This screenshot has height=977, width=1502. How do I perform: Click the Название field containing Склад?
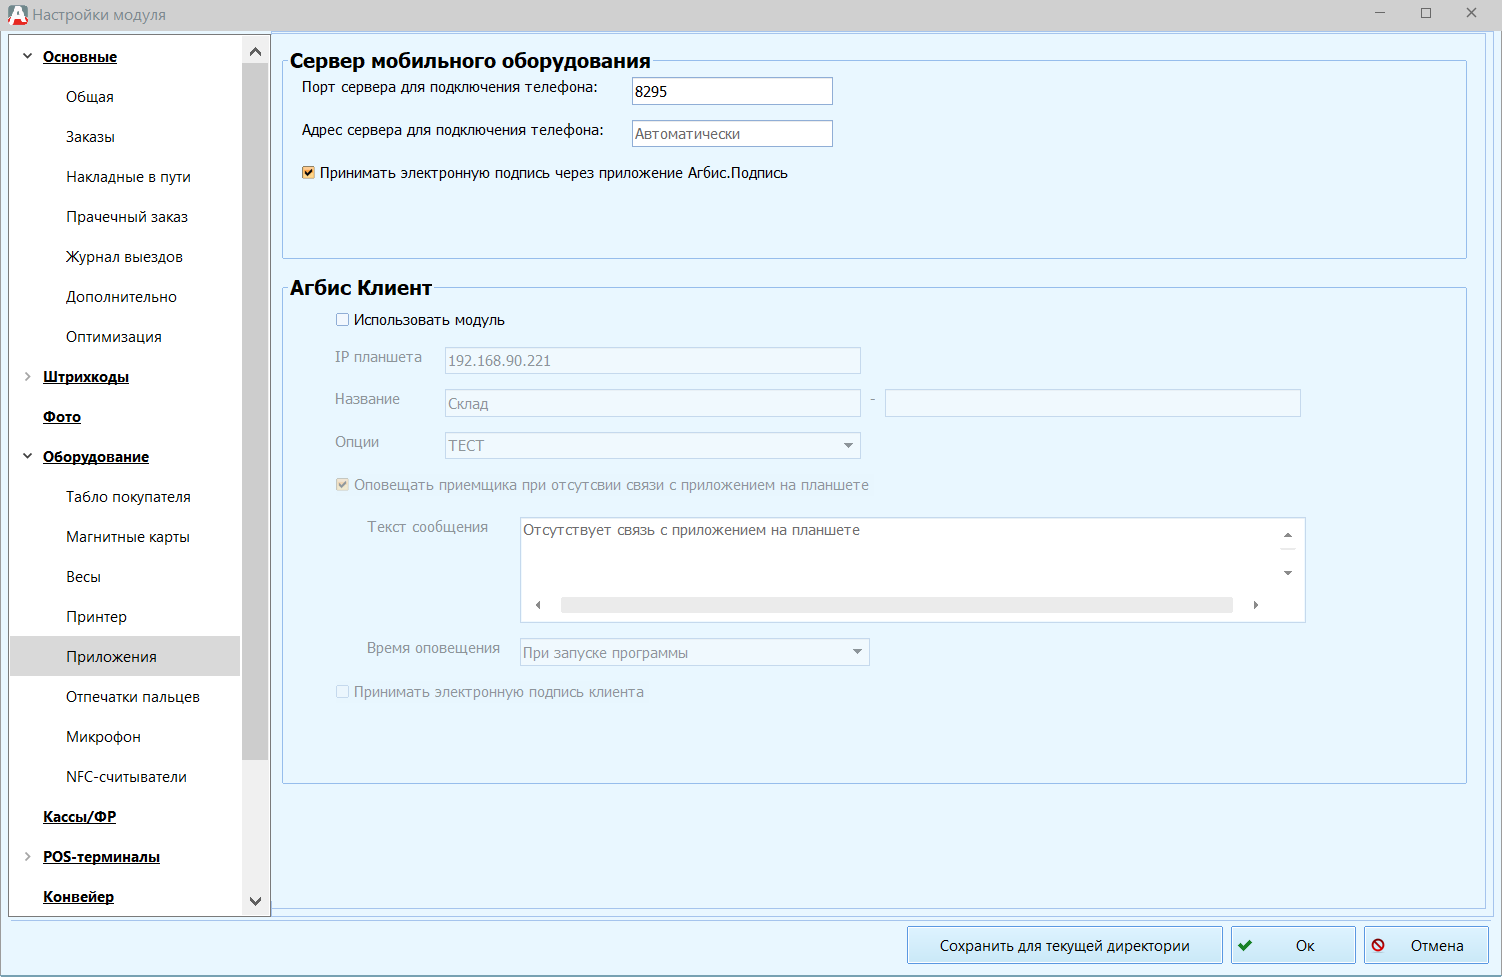pos(652,403)
